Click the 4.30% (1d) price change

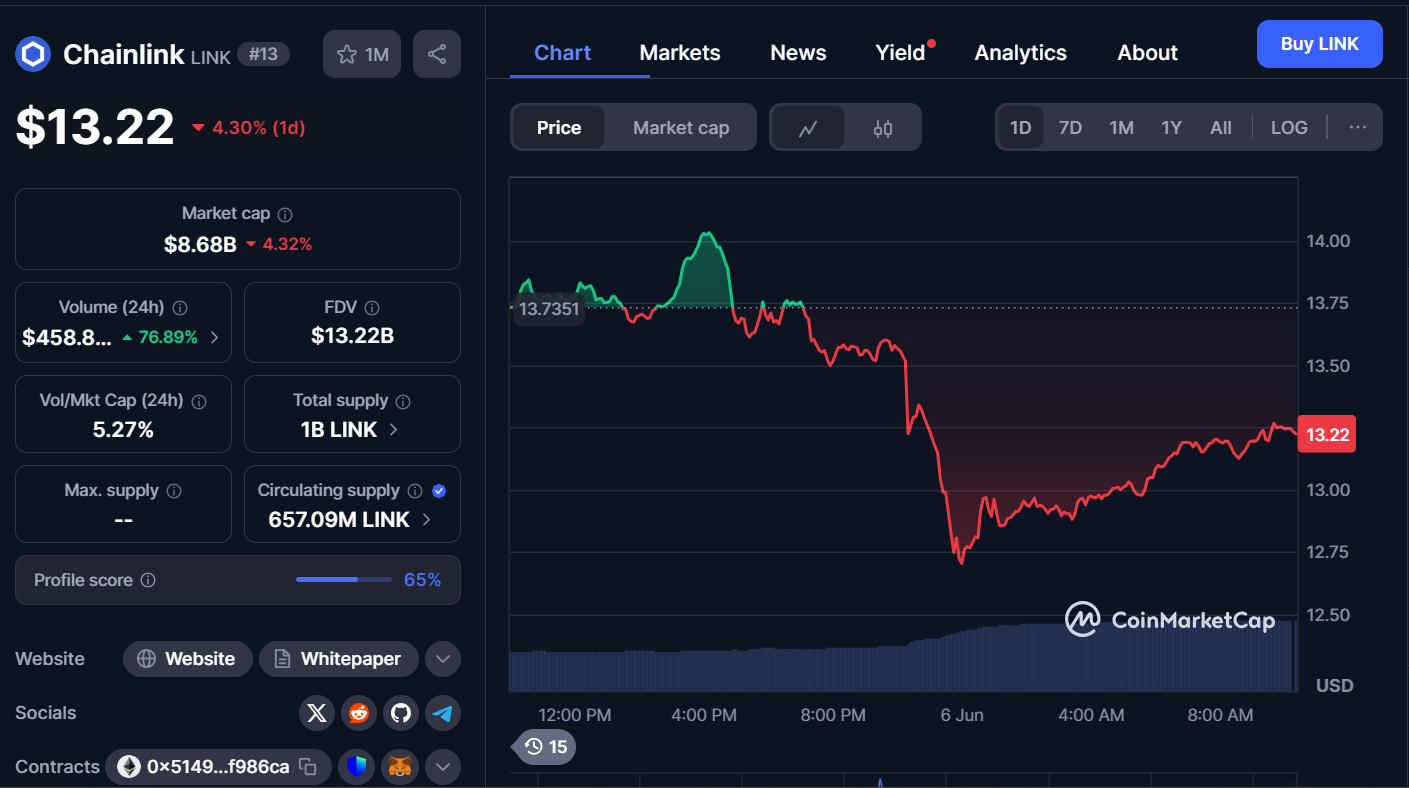248,128
